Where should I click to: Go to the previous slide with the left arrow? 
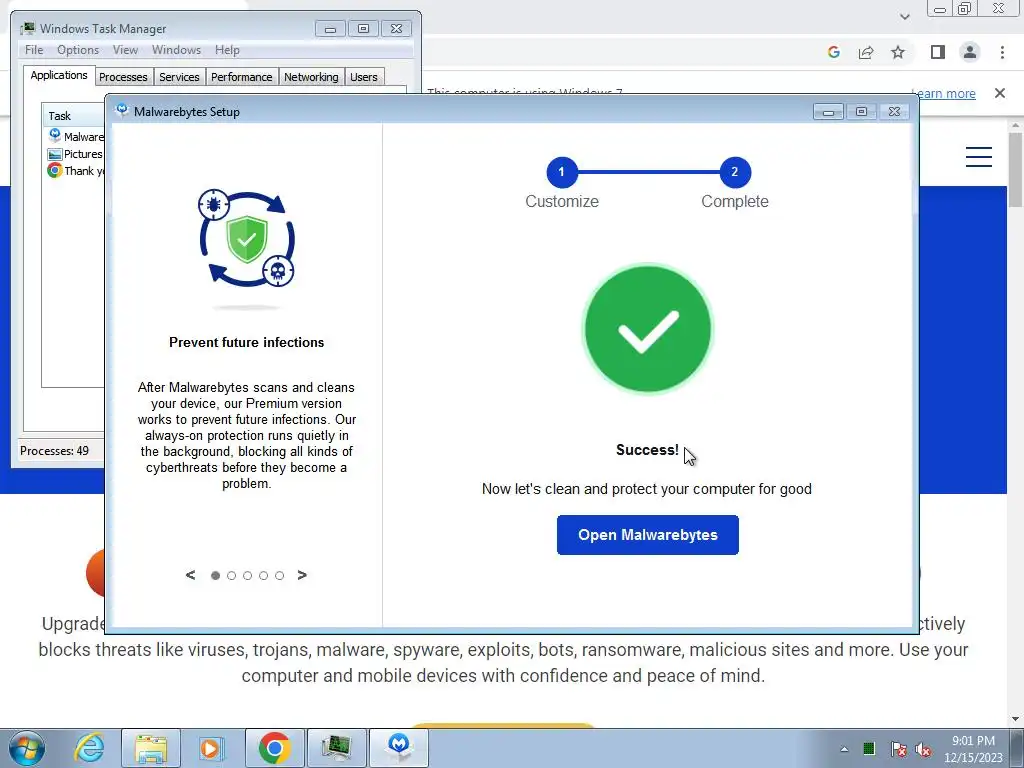(190, 575)
